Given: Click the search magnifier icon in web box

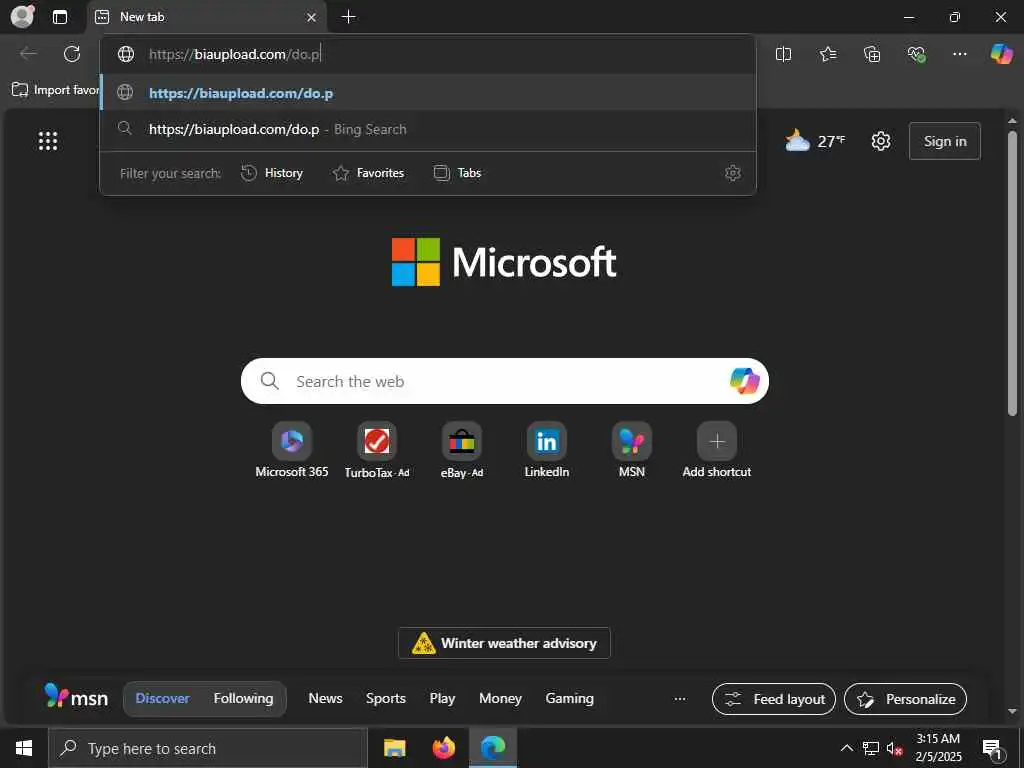Looking at the screenshot, I should click(x=270, y=381).
